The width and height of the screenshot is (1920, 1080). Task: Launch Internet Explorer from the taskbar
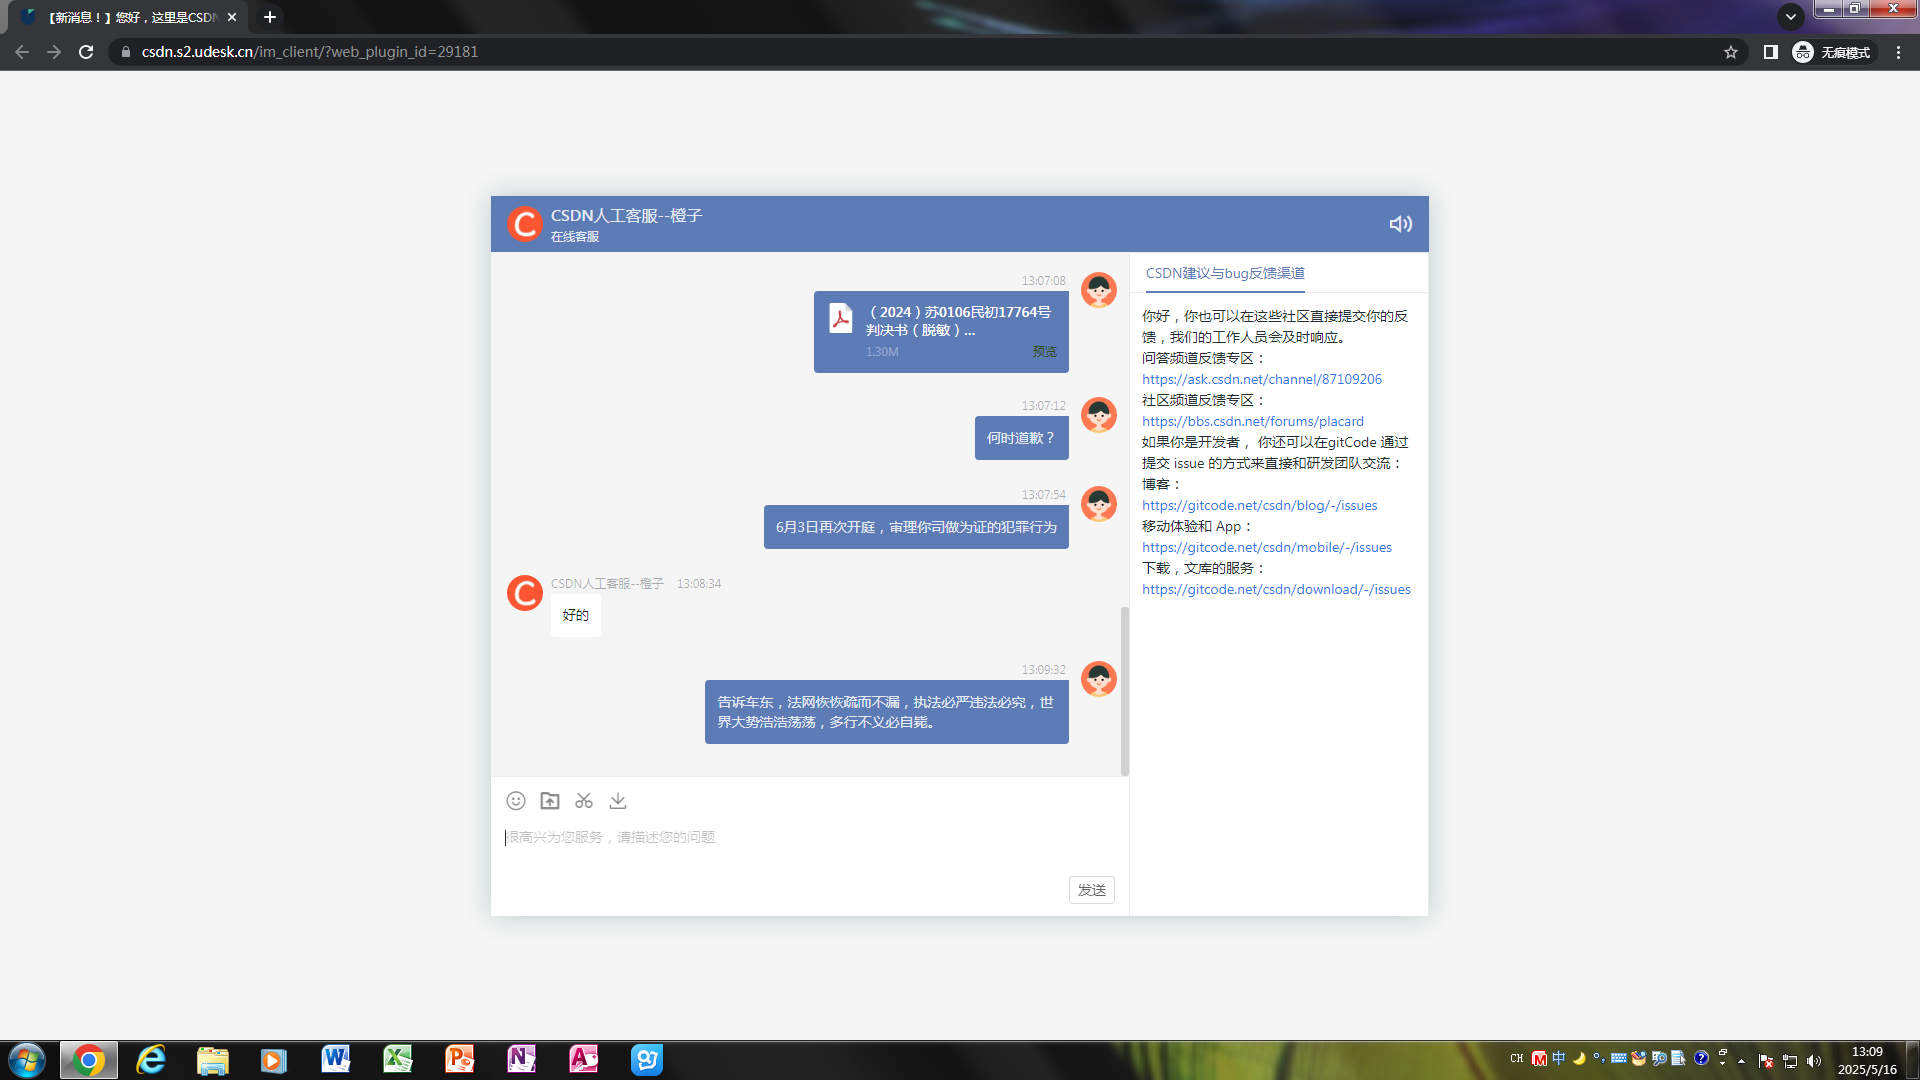(151, 1060)
